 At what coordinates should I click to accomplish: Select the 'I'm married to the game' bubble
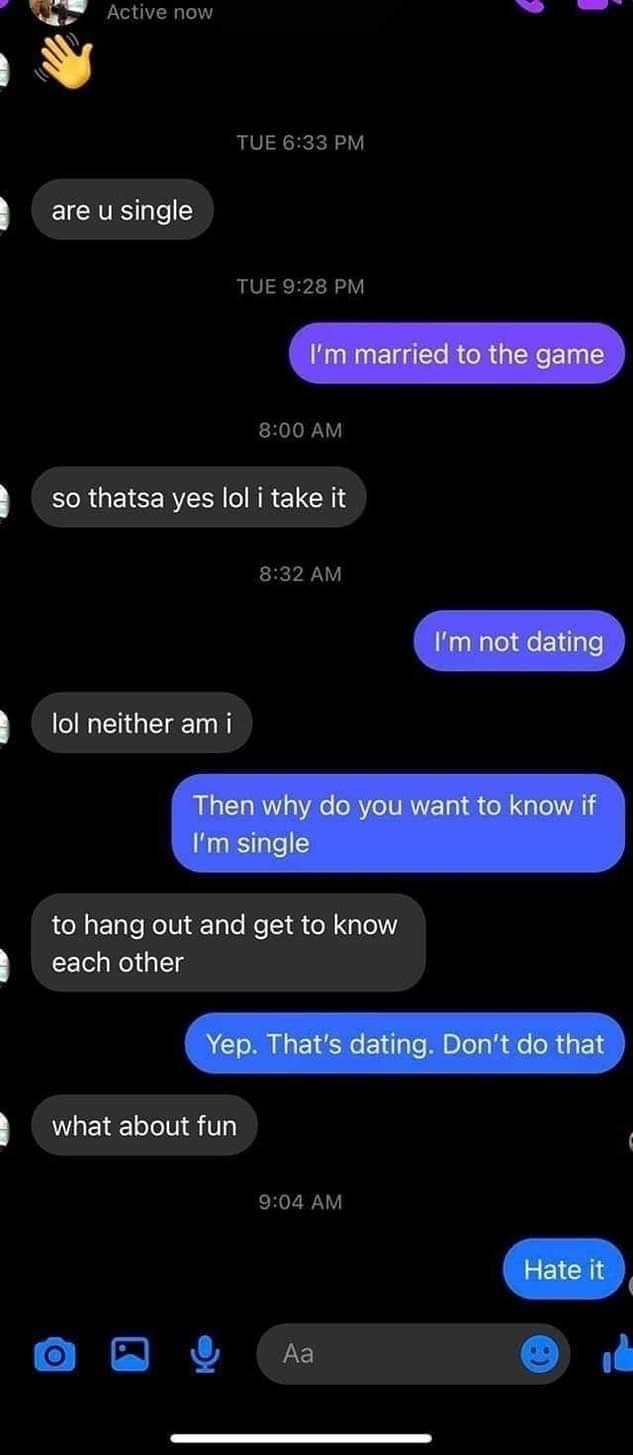point(457,354)
